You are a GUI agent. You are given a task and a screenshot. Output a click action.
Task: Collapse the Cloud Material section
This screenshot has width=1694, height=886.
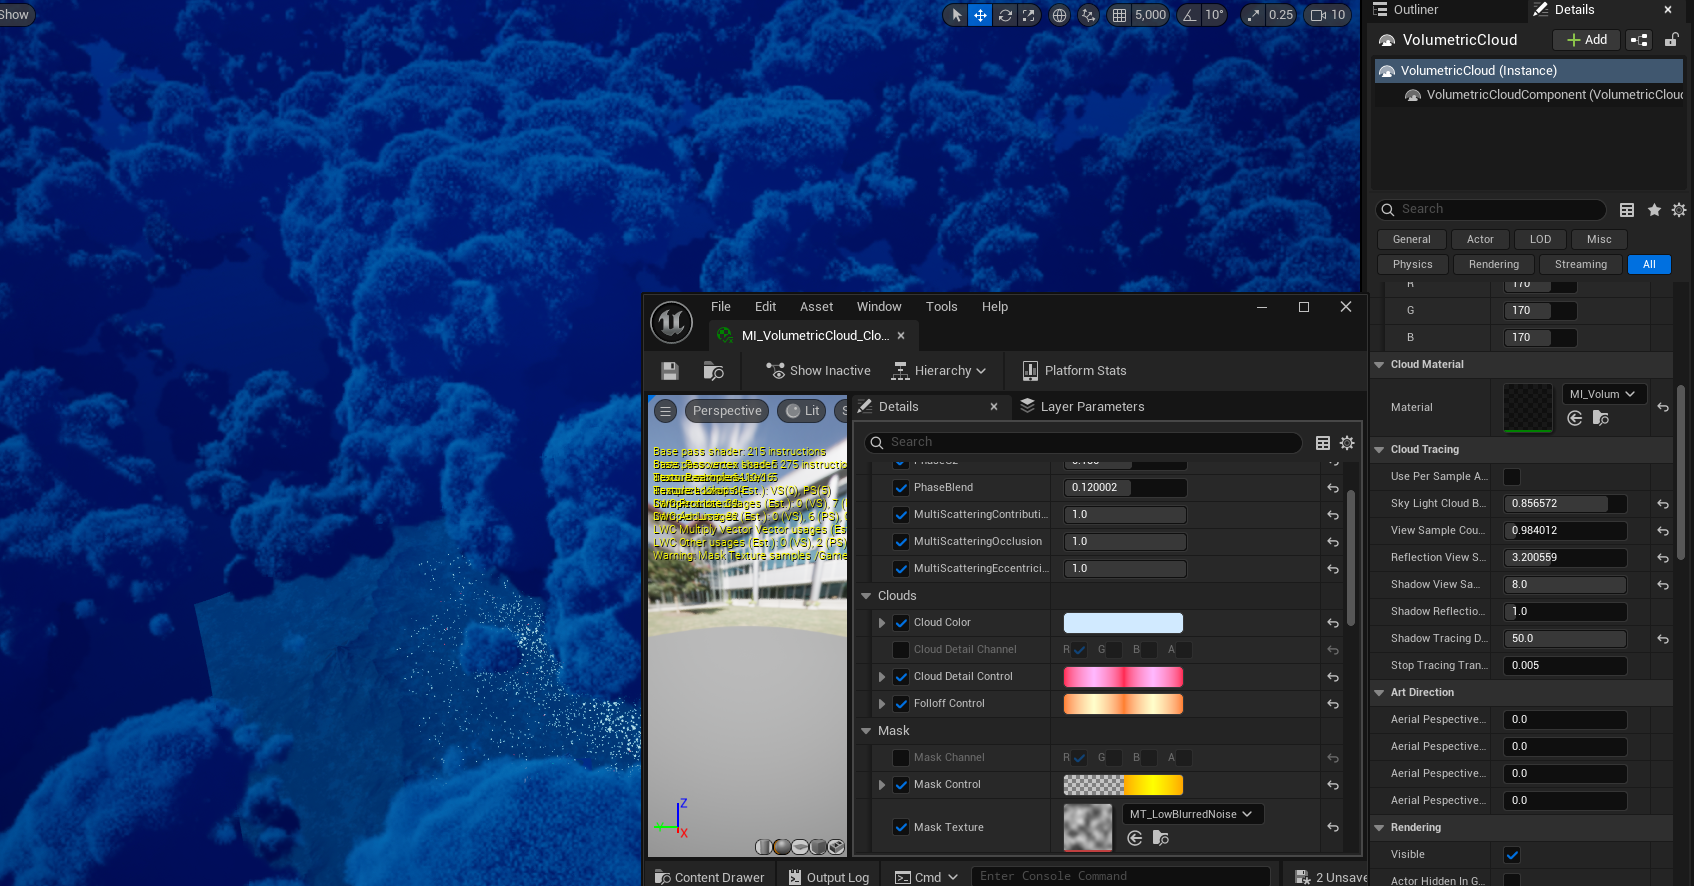click(x=1380, y=365)
